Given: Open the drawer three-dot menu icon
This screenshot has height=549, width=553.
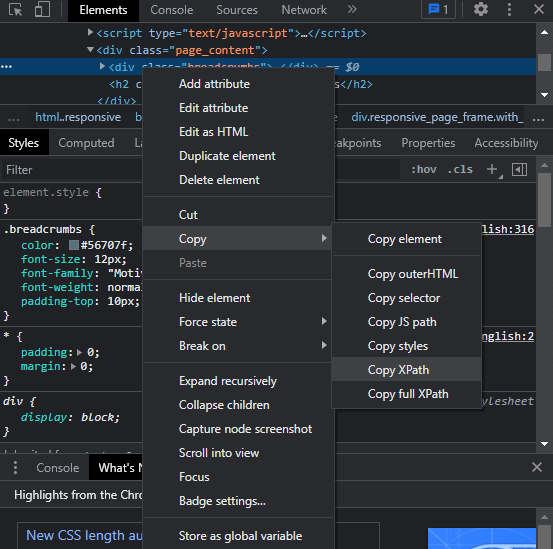Looking at the screenshot, I should (x=15, y=468).
